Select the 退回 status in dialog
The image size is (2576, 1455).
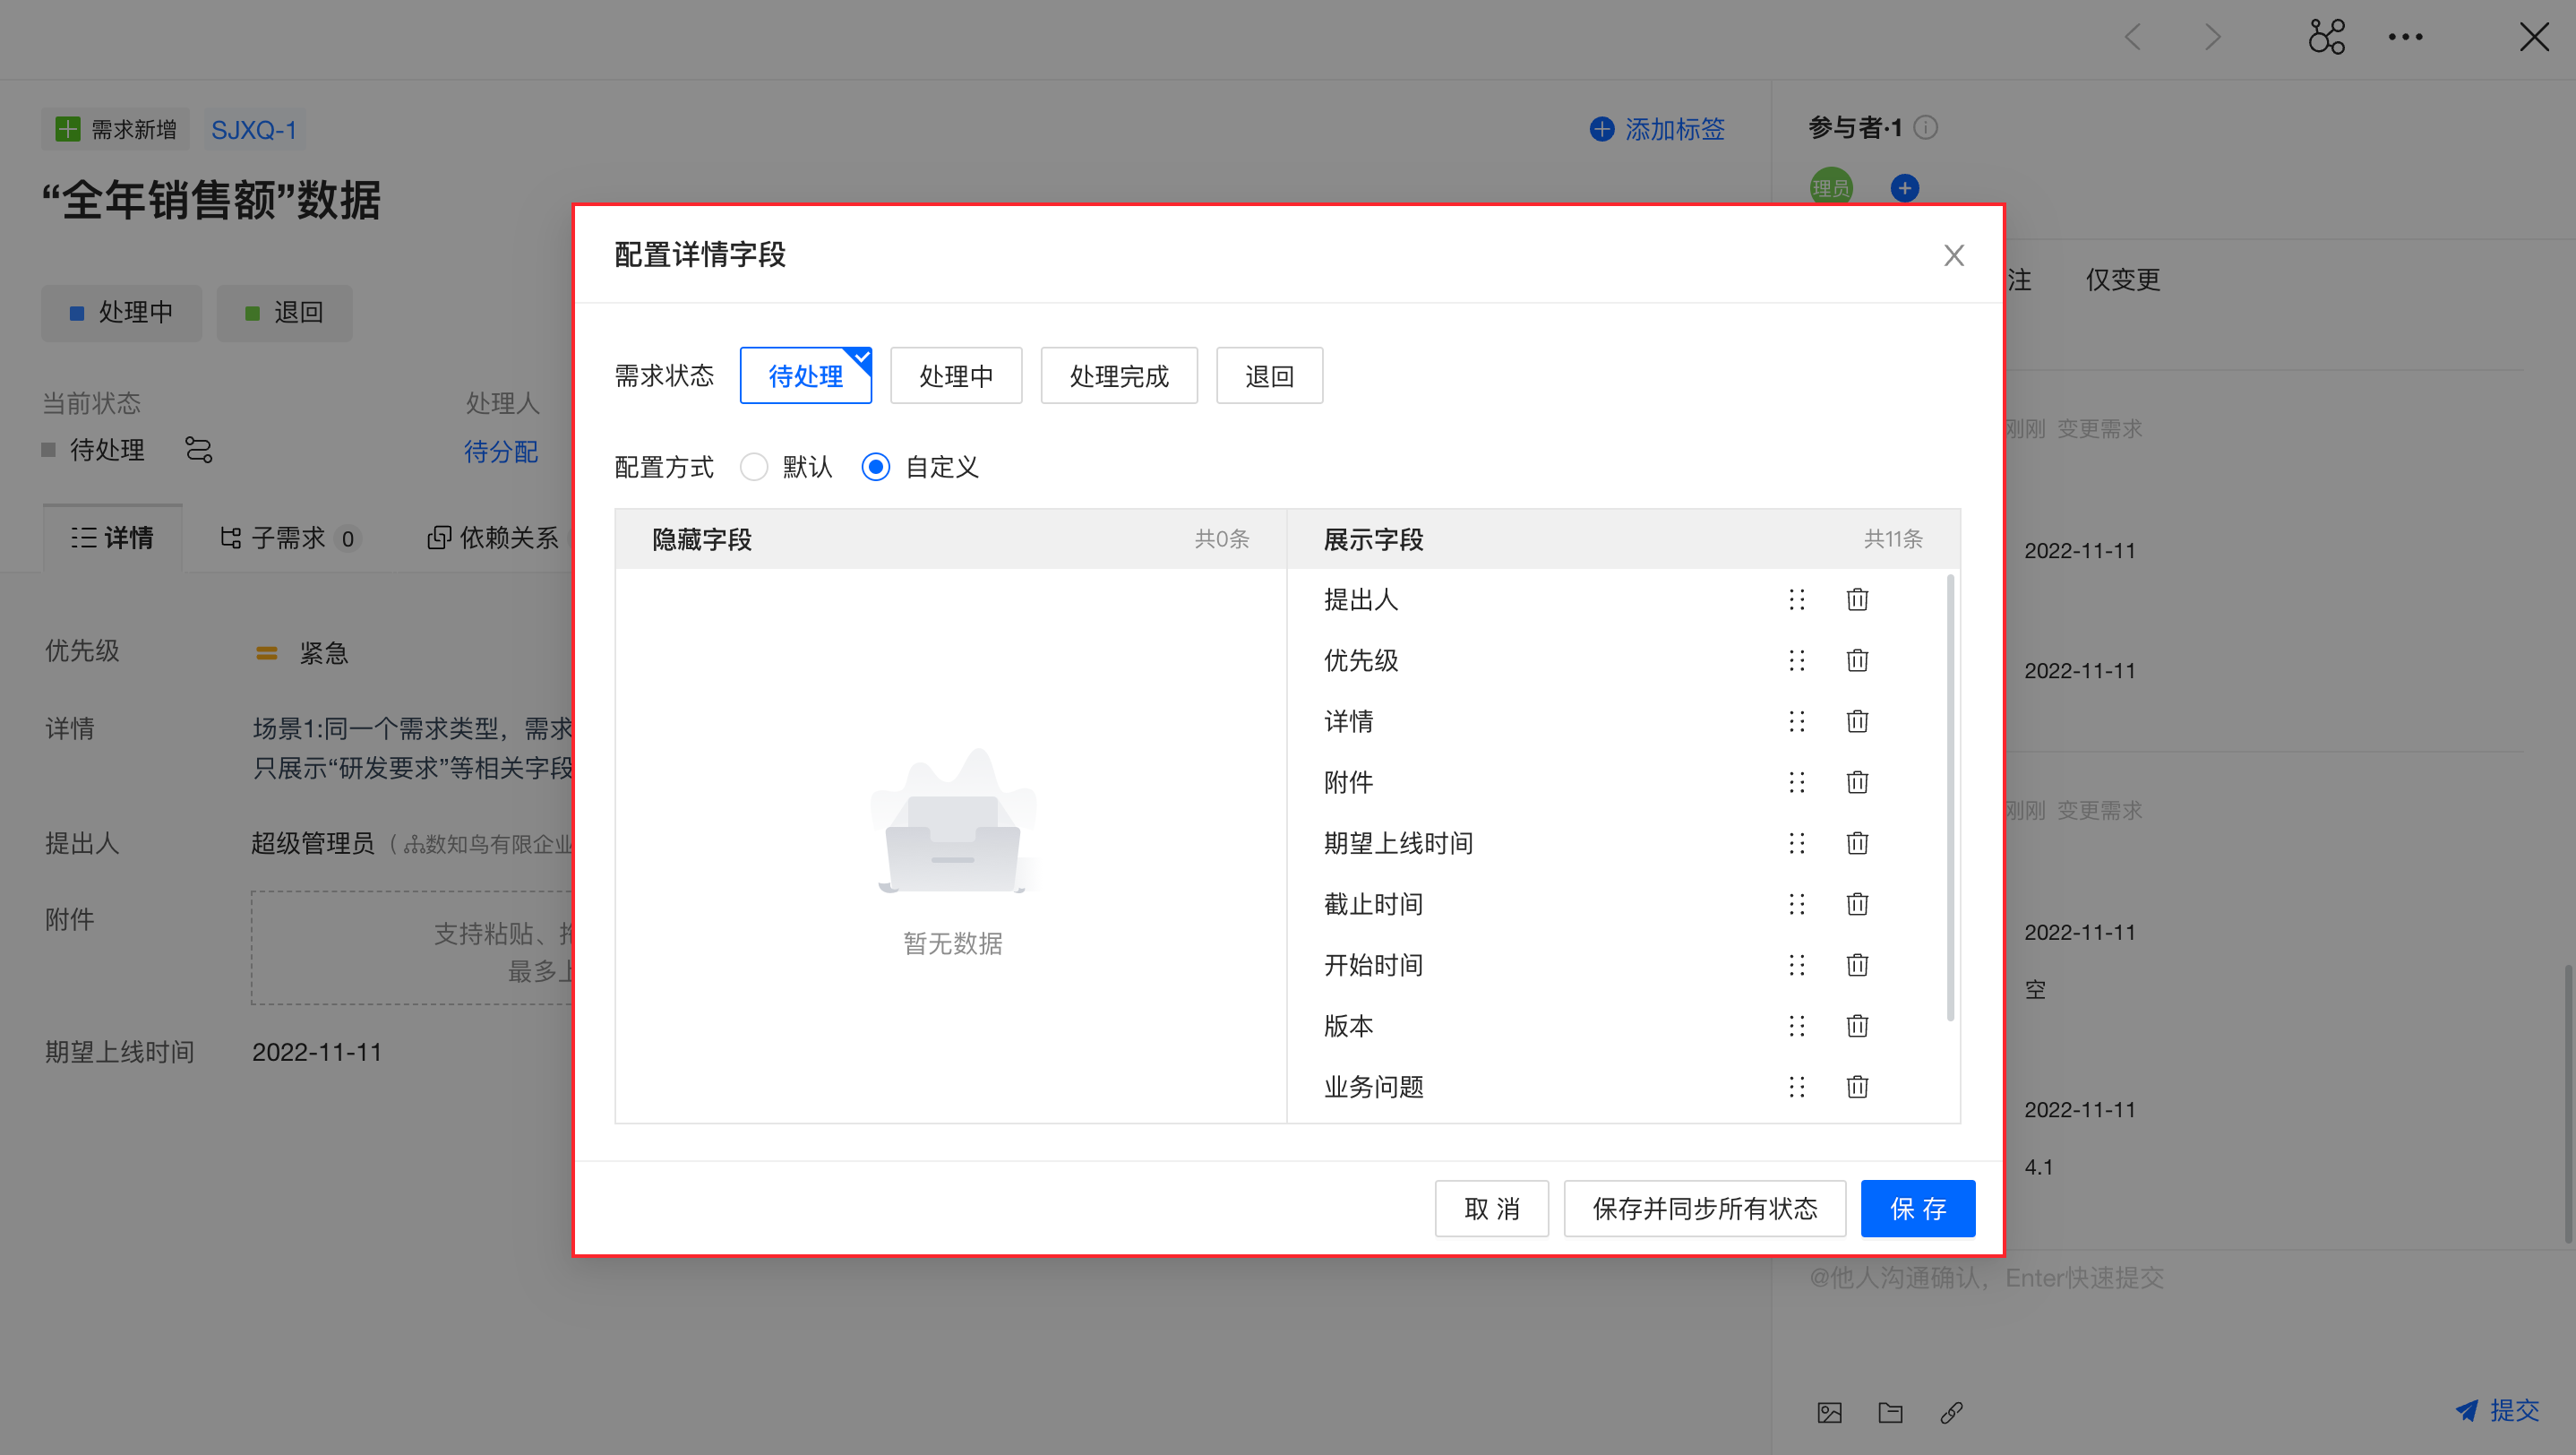pyautogui.click(x=1268, y=376)
